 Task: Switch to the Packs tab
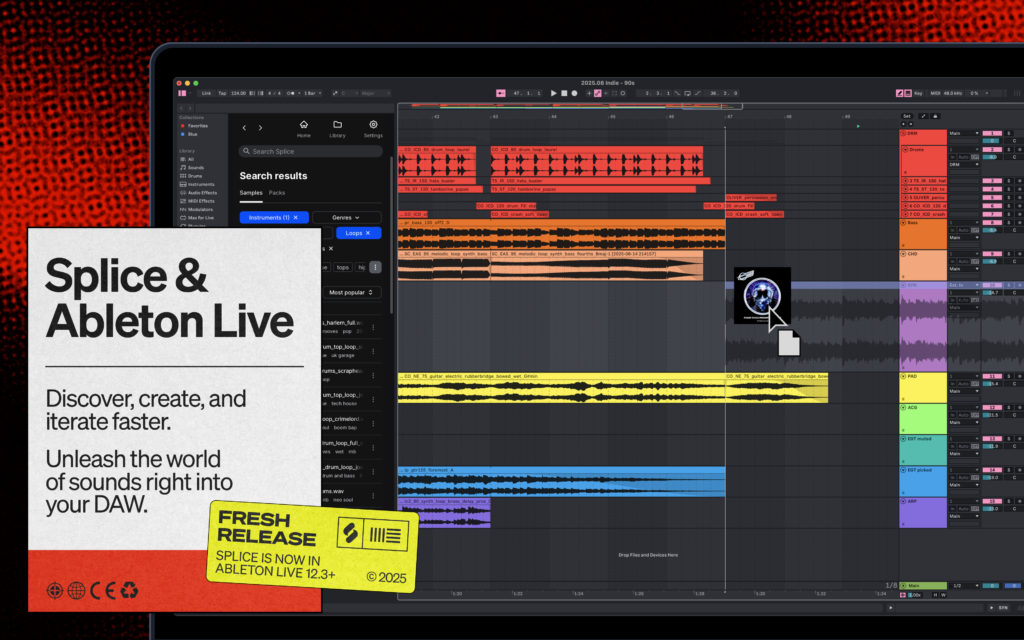277,192
